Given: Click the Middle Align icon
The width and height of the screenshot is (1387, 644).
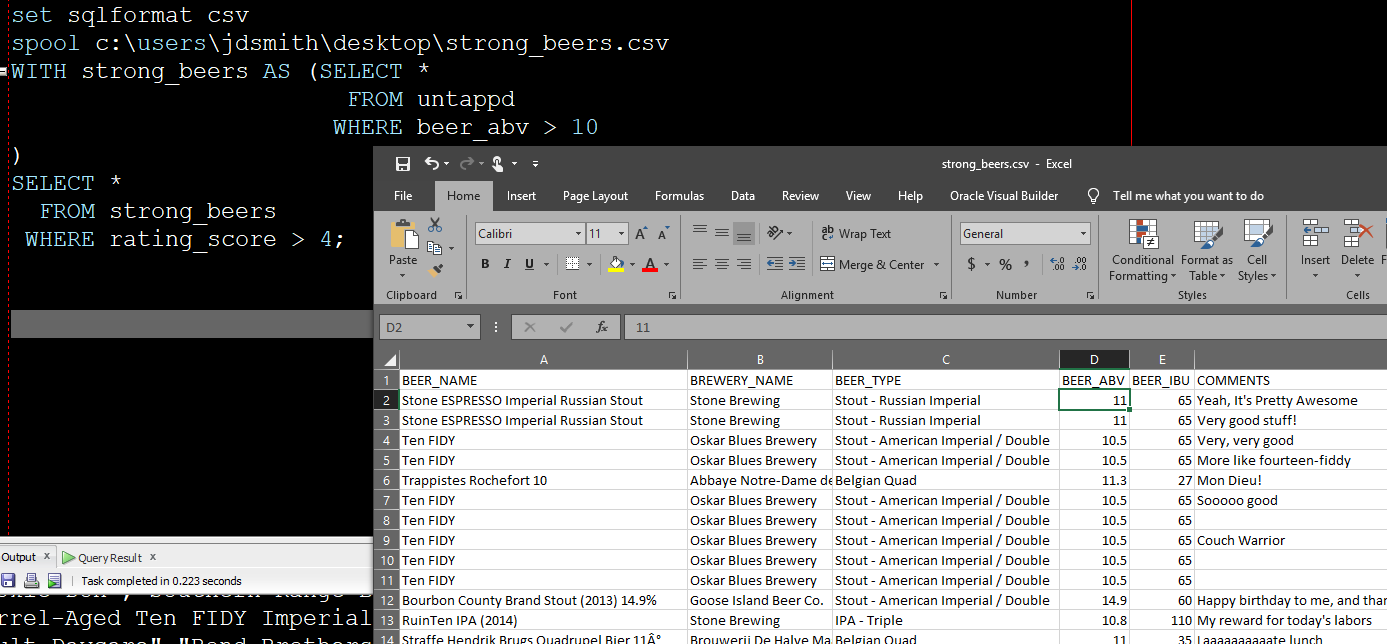Looking at the screenshot, I should click(721, 234).
